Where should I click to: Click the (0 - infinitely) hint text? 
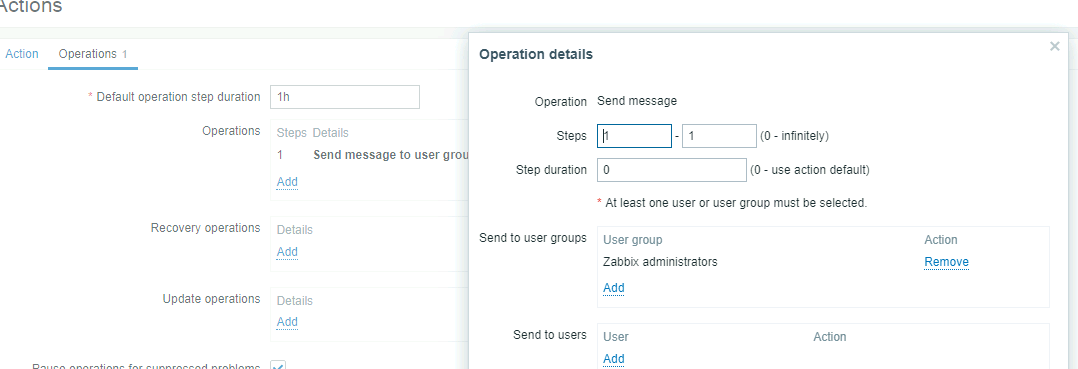click(x=794, y=136)
